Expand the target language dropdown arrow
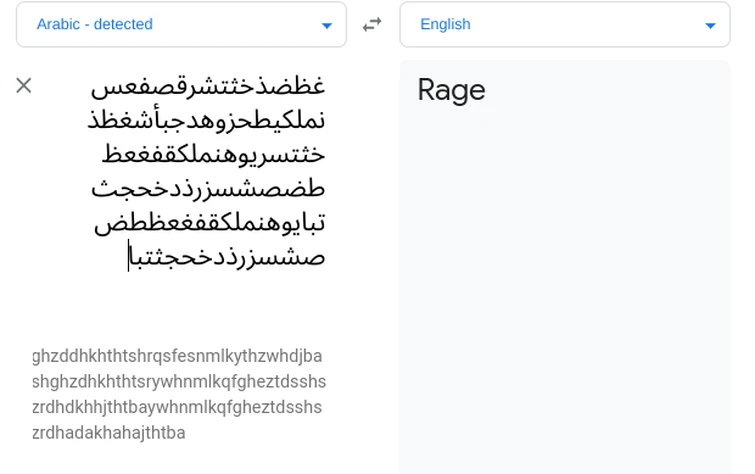The width and height of the screenshot is (755, 474). tap(710, 26)
